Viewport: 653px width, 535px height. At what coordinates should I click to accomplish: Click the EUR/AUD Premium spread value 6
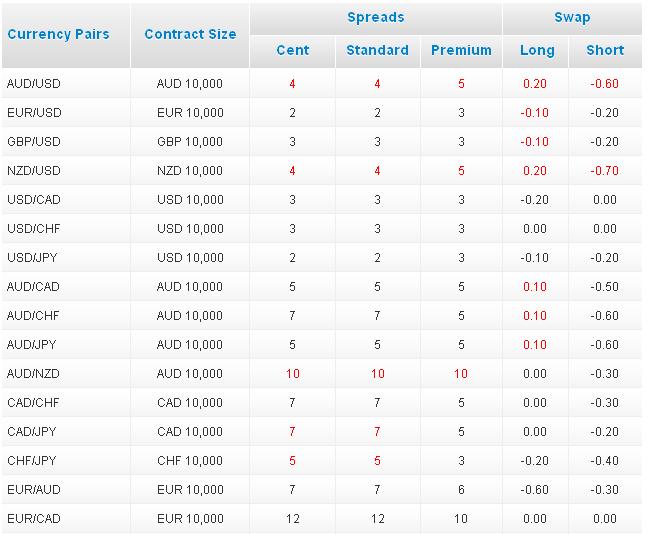coord(461,490)
